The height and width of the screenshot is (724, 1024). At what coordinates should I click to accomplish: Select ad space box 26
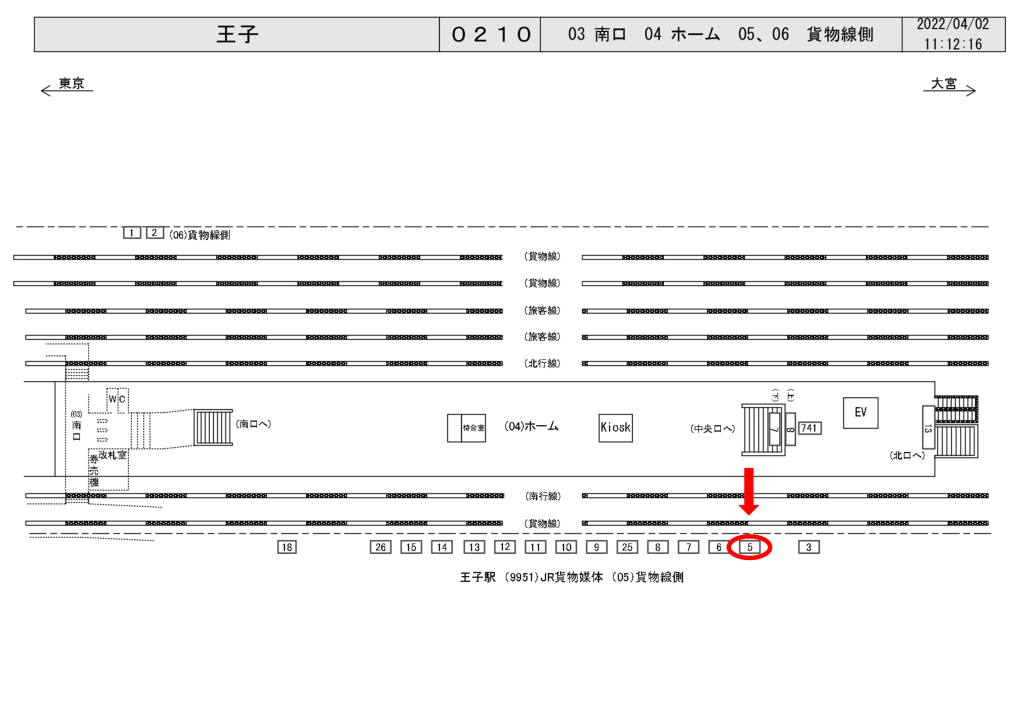[380, 547]
